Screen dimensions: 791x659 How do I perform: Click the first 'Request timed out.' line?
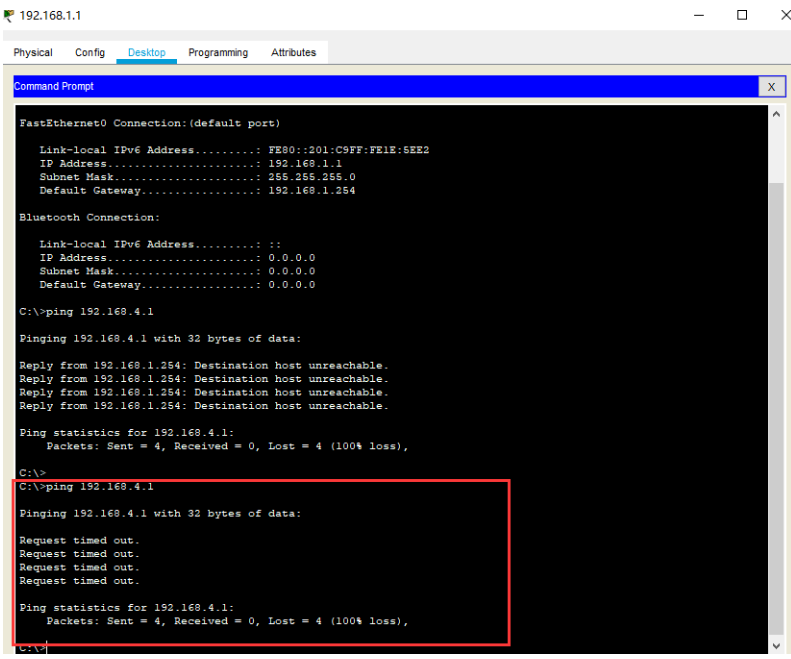point(79,540)
